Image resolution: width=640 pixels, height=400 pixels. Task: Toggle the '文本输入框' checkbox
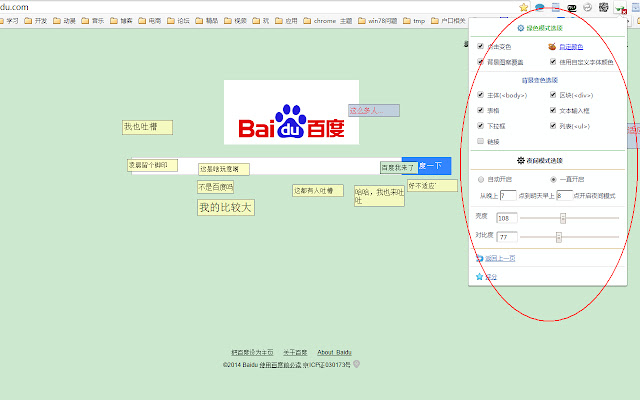(x=553, y=110)
